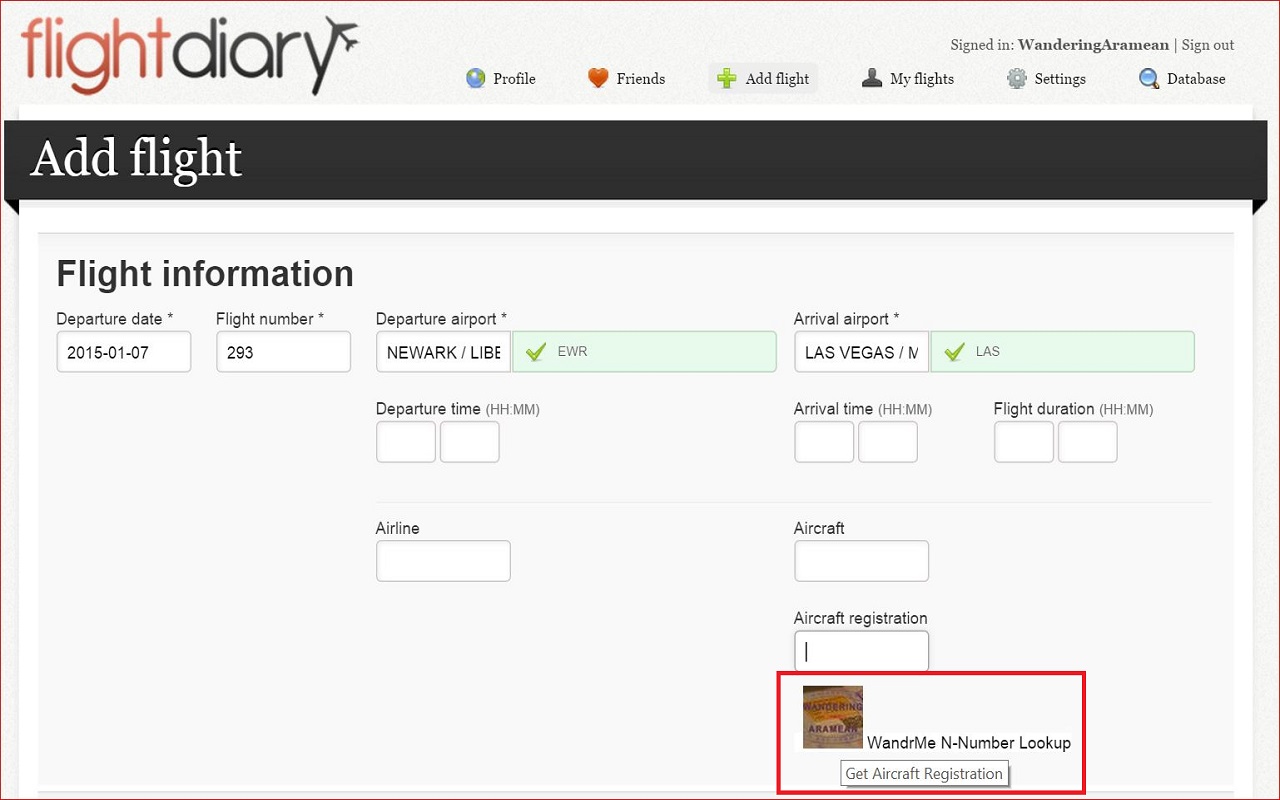The height and width of the screenshot is (800, 1280).
Task: Click the Aircraft input field
Action: pos(861,561)
